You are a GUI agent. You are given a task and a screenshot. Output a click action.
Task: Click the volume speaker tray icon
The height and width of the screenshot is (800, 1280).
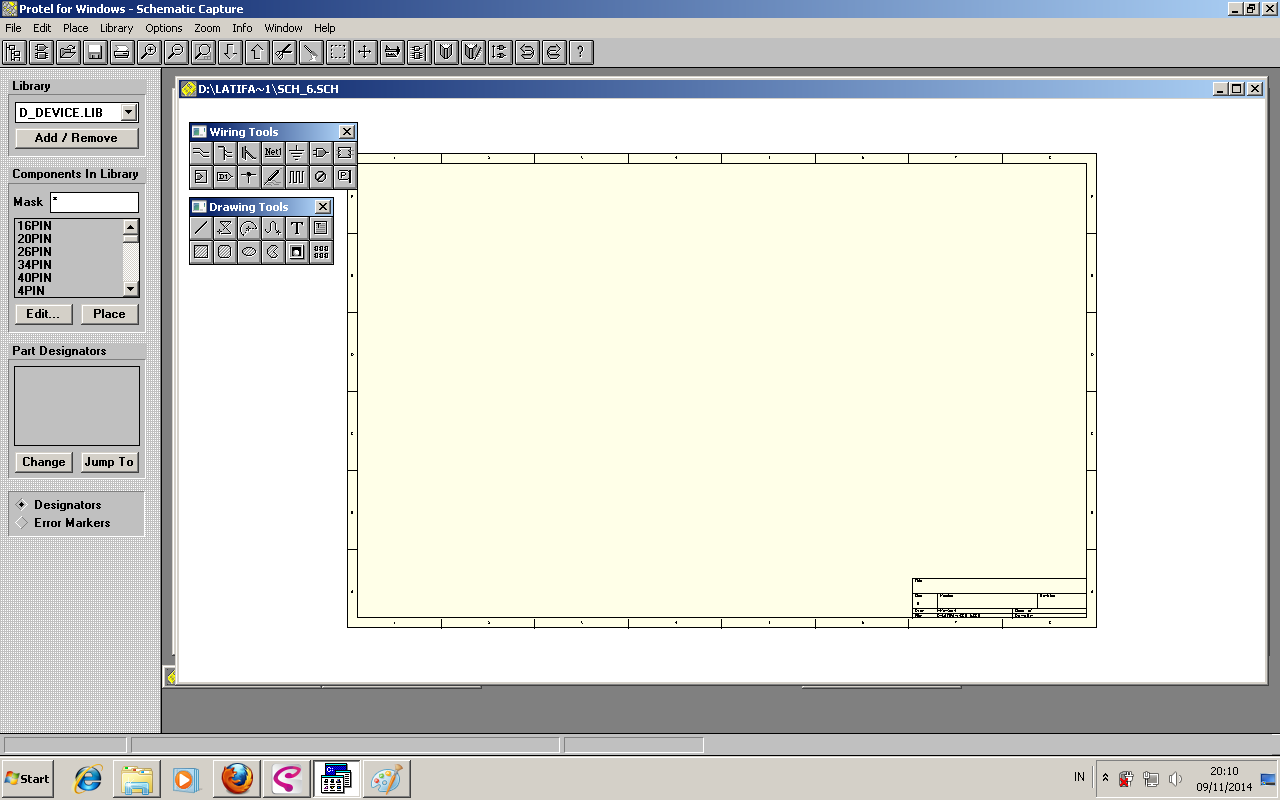(x=1175, y=778)
